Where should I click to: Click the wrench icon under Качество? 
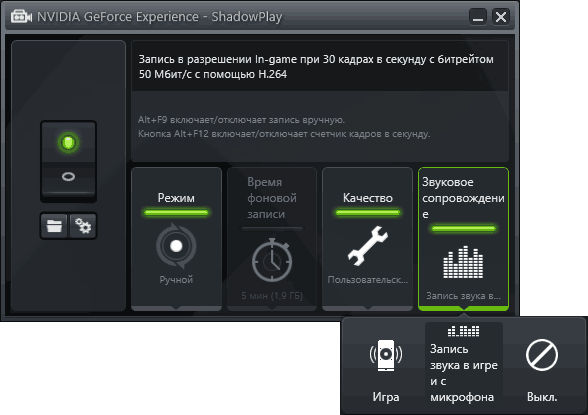368,246
